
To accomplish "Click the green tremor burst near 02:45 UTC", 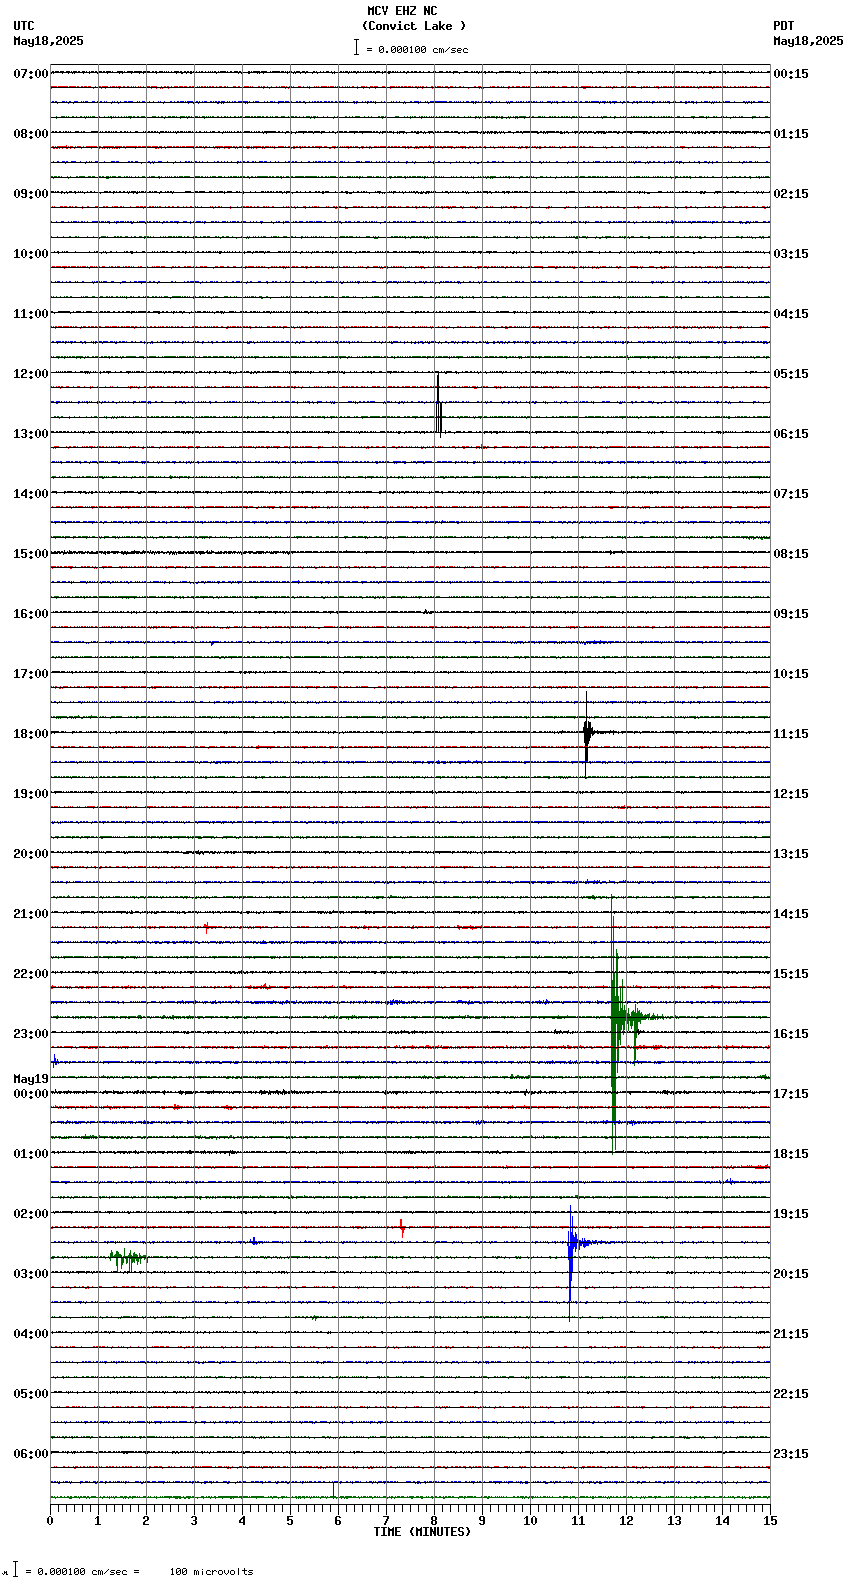I will pyautogui.click(x=128, y=1258).
